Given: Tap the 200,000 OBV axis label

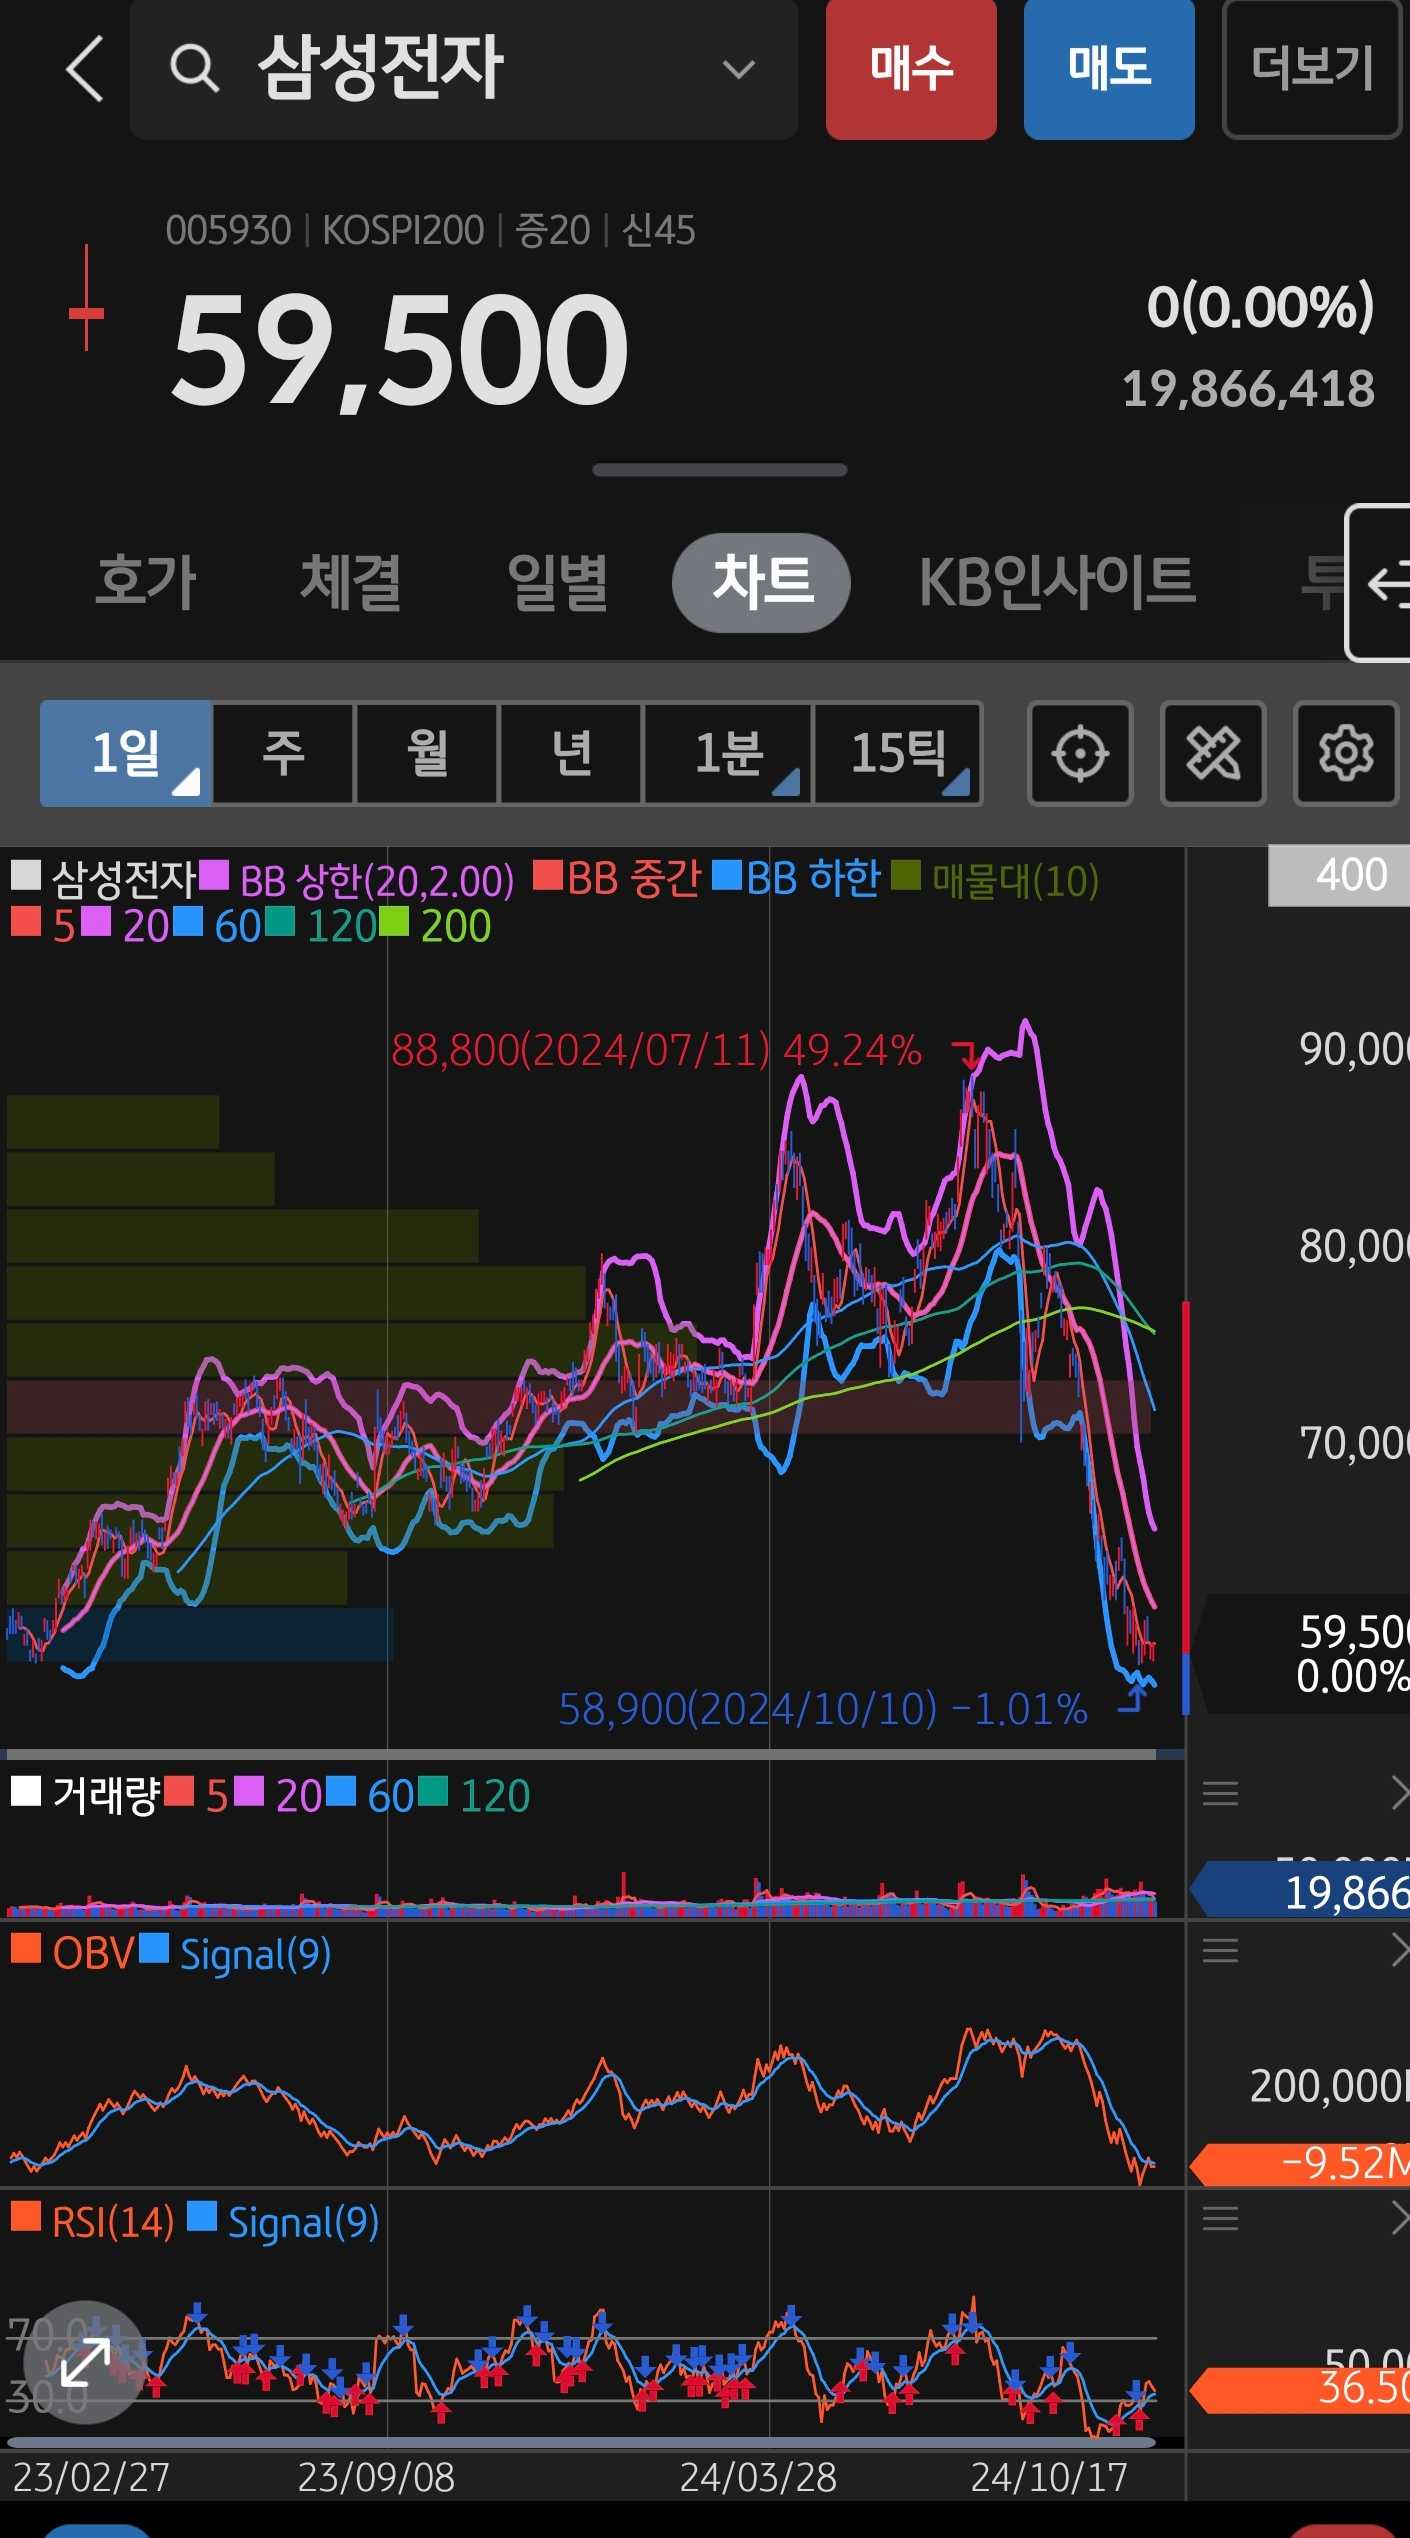Looking at the screenshot, I should pyautogui.click(x=1329, y=2086).
